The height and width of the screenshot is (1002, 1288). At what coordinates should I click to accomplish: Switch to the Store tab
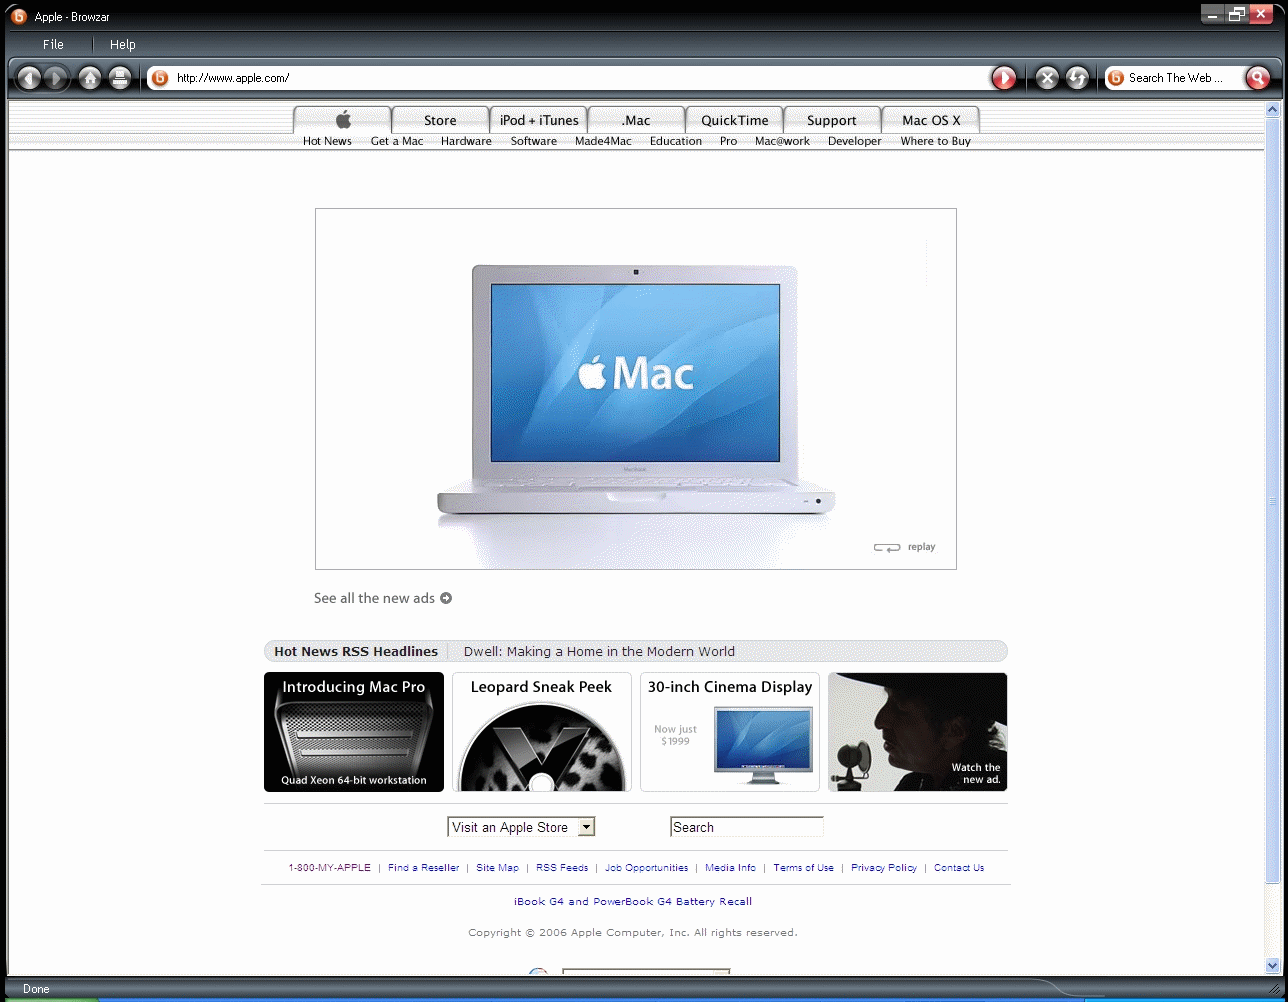click(x=440, y=120)
